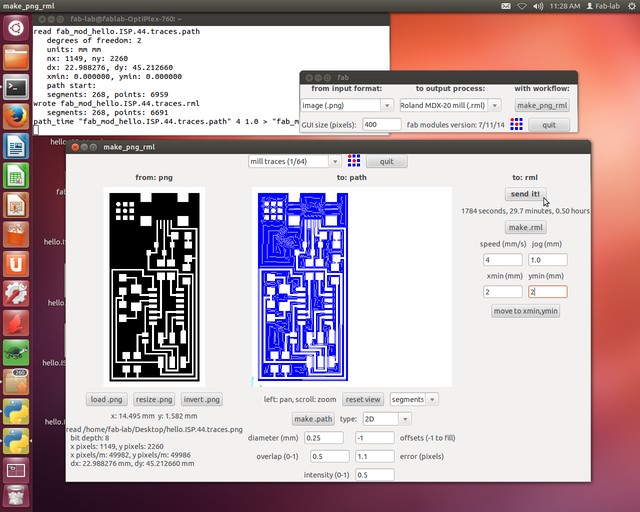Image resolution: width=640 pixels, height=512 pixels.
Task: Open LibreOffice Writer in the dock
Action: point(16,146)
